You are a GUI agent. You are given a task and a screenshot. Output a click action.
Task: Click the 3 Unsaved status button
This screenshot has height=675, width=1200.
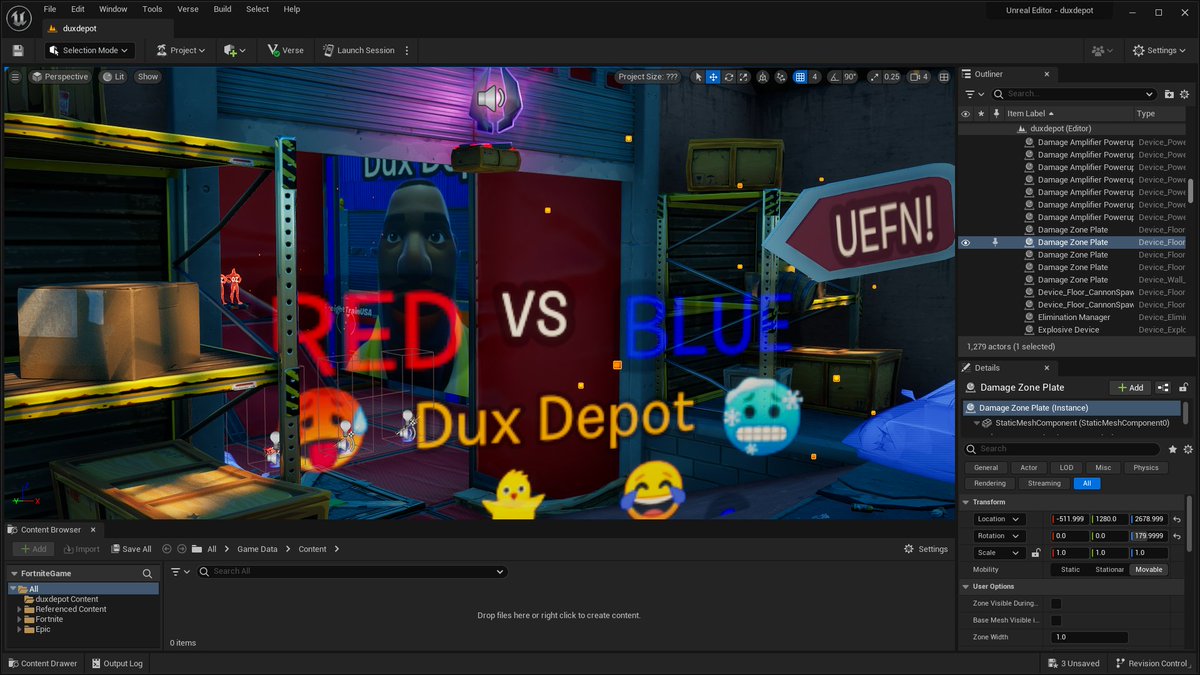click(1074, 663)
